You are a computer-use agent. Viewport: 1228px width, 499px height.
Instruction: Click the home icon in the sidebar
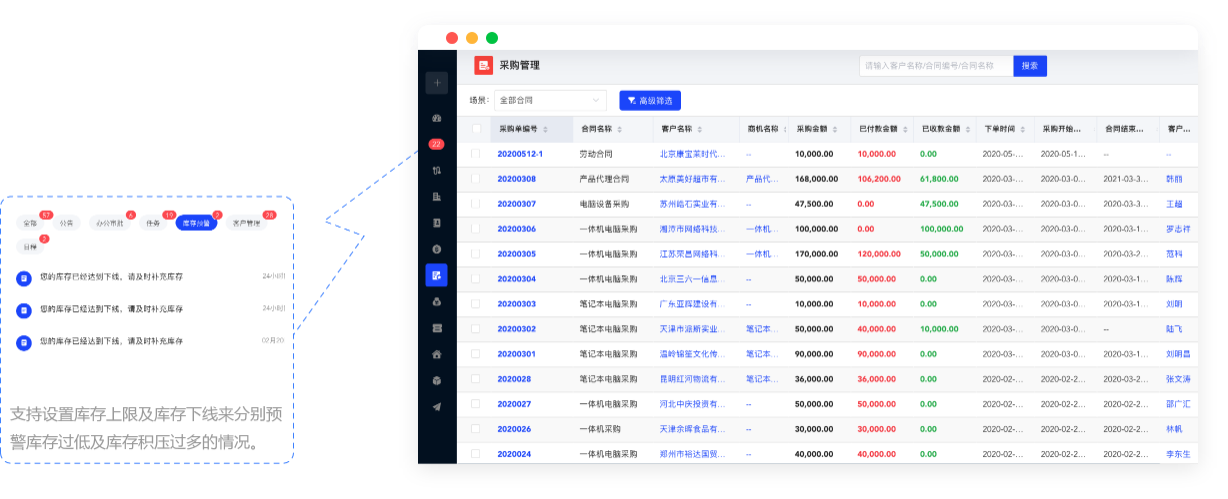436,354
